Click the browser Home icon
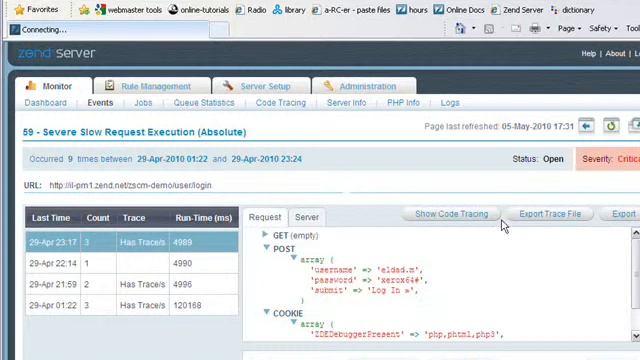The width and height of the screenshot is (640, 360). pos(460,28)
